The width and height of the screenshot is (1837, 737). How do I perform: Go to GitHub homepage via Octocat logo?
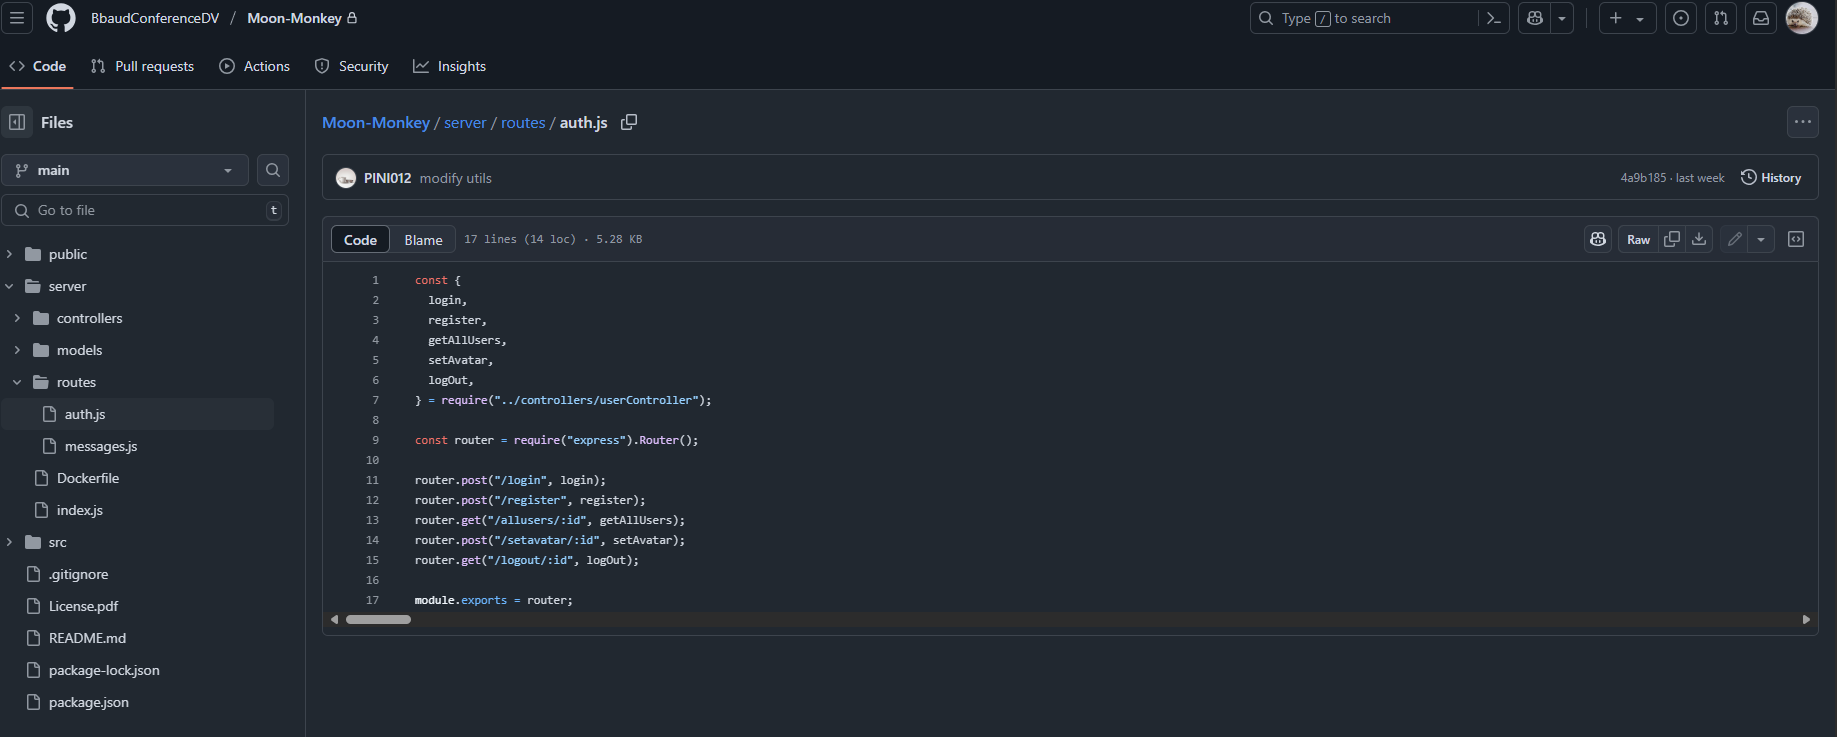[61, 18]
